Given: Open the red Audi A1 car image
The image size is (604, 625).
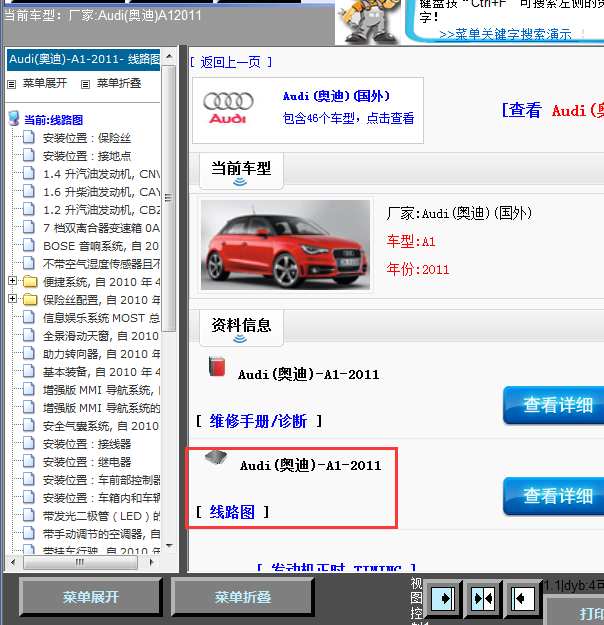Looking at the screenshot, I should tap(285, 245).
